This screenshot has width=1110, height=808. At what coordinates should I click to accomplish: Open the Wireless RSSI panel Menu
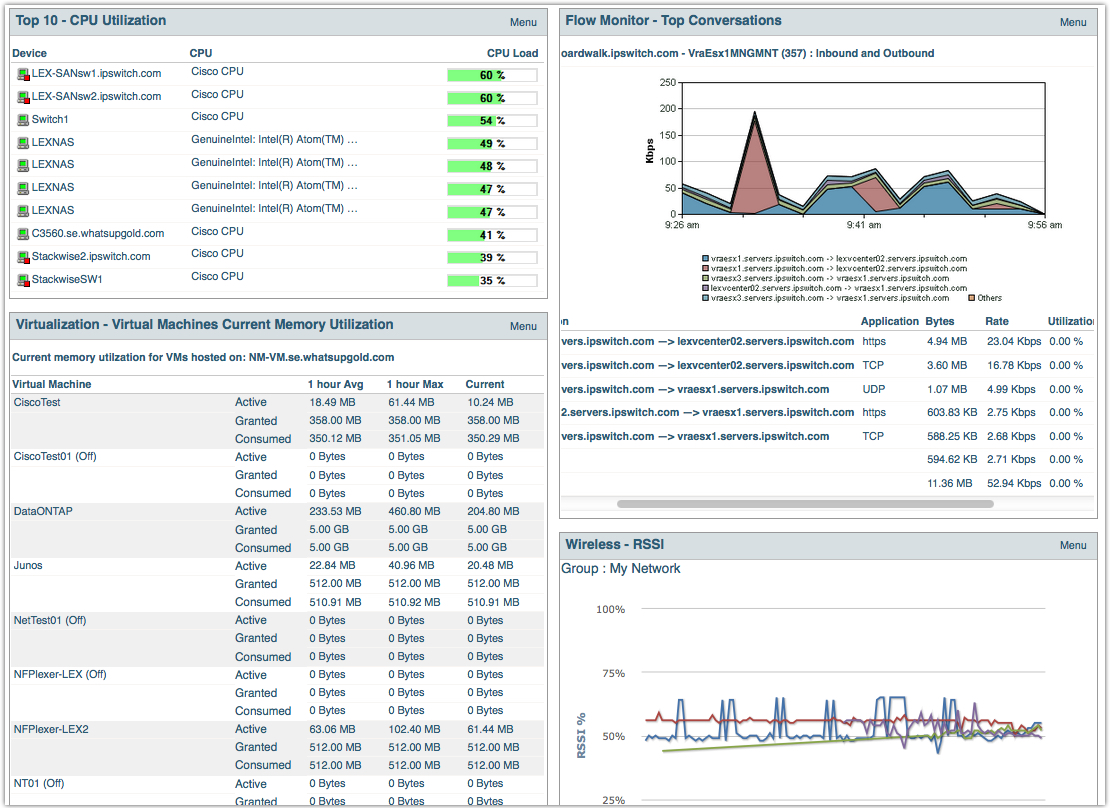1073,545
